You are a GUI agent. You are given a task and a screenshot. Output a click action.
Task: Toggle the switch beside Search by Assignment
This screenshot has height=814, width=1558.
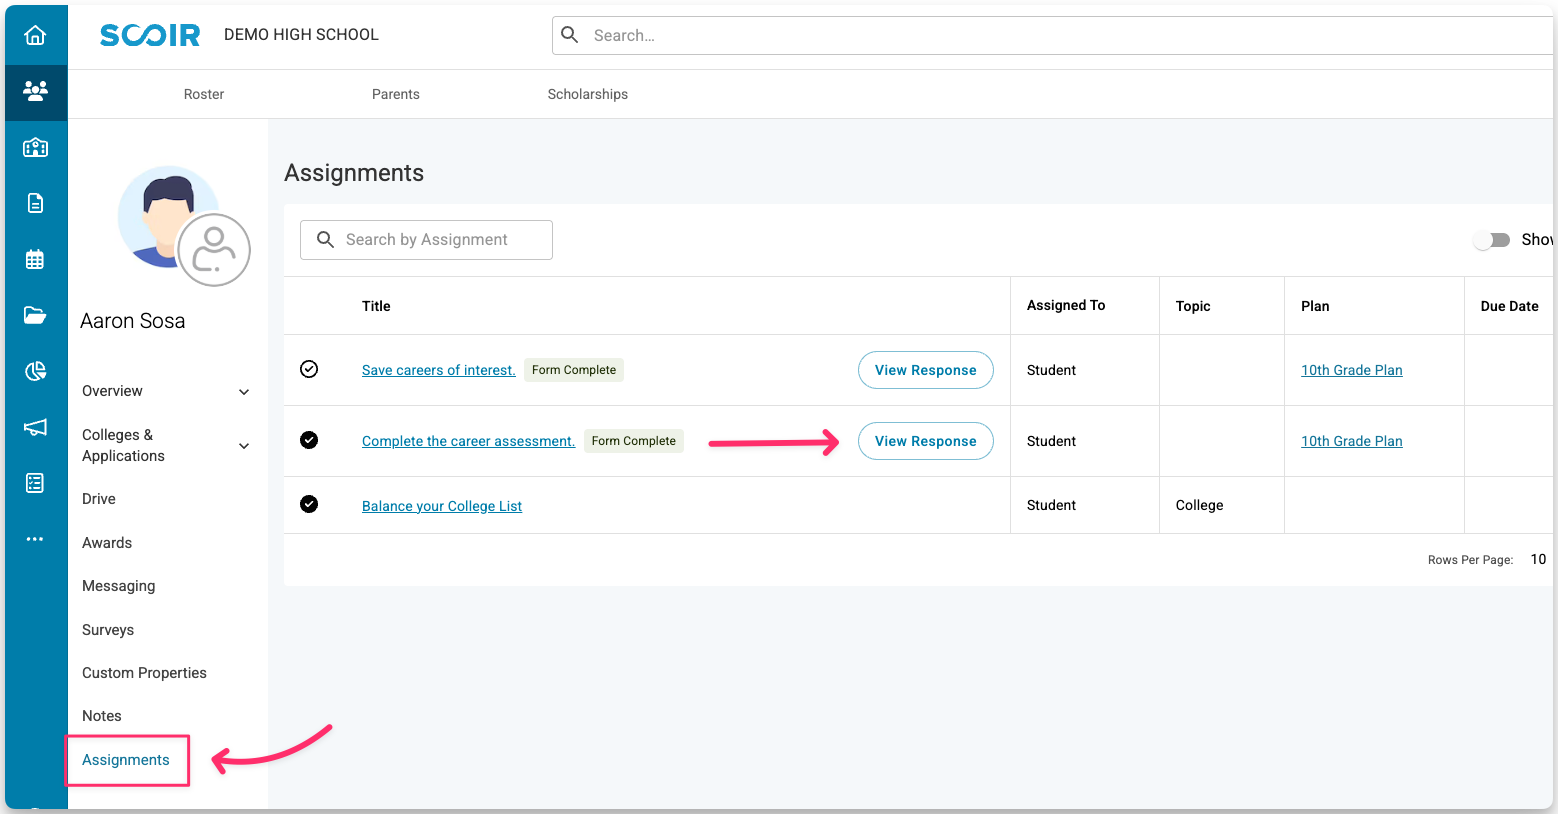point(1492,240)
